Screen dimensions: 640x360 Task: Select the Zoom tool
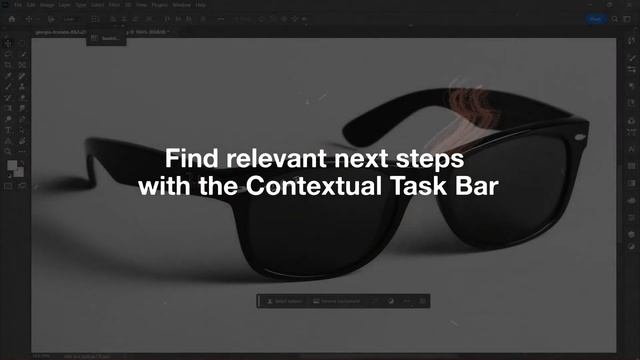click(8, 152)
